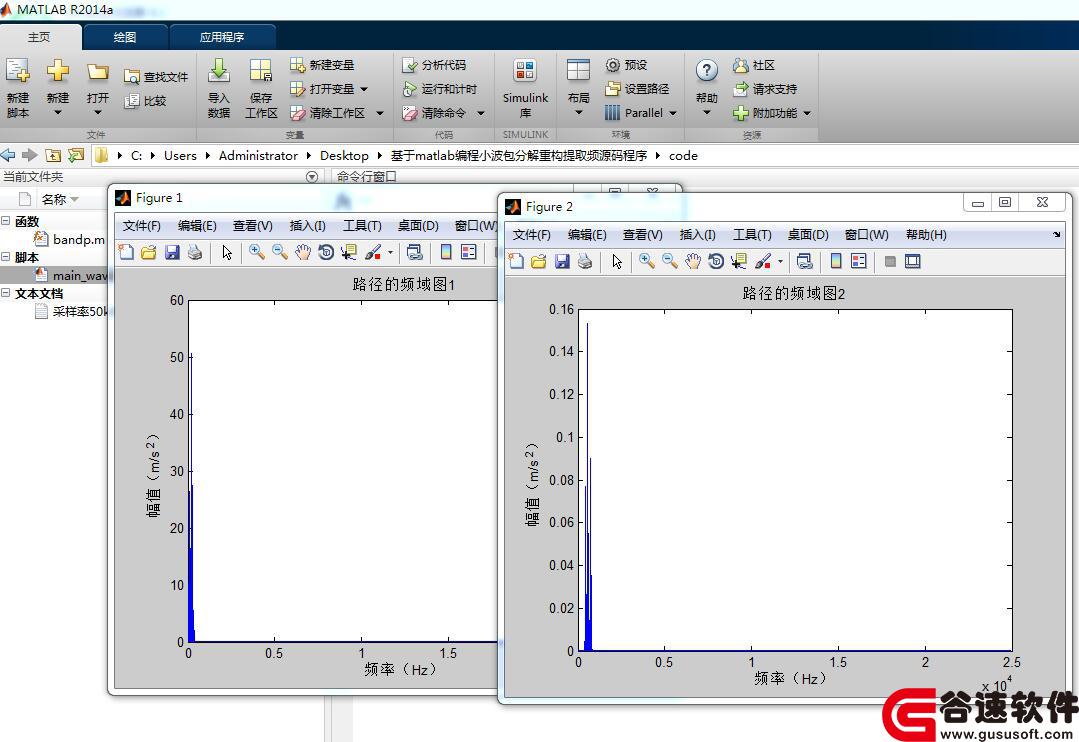Screen dimensions: 1079x742
Task: Click Hide Plot Tools icon in Figure 2
Action: click(x=890, y=262)
